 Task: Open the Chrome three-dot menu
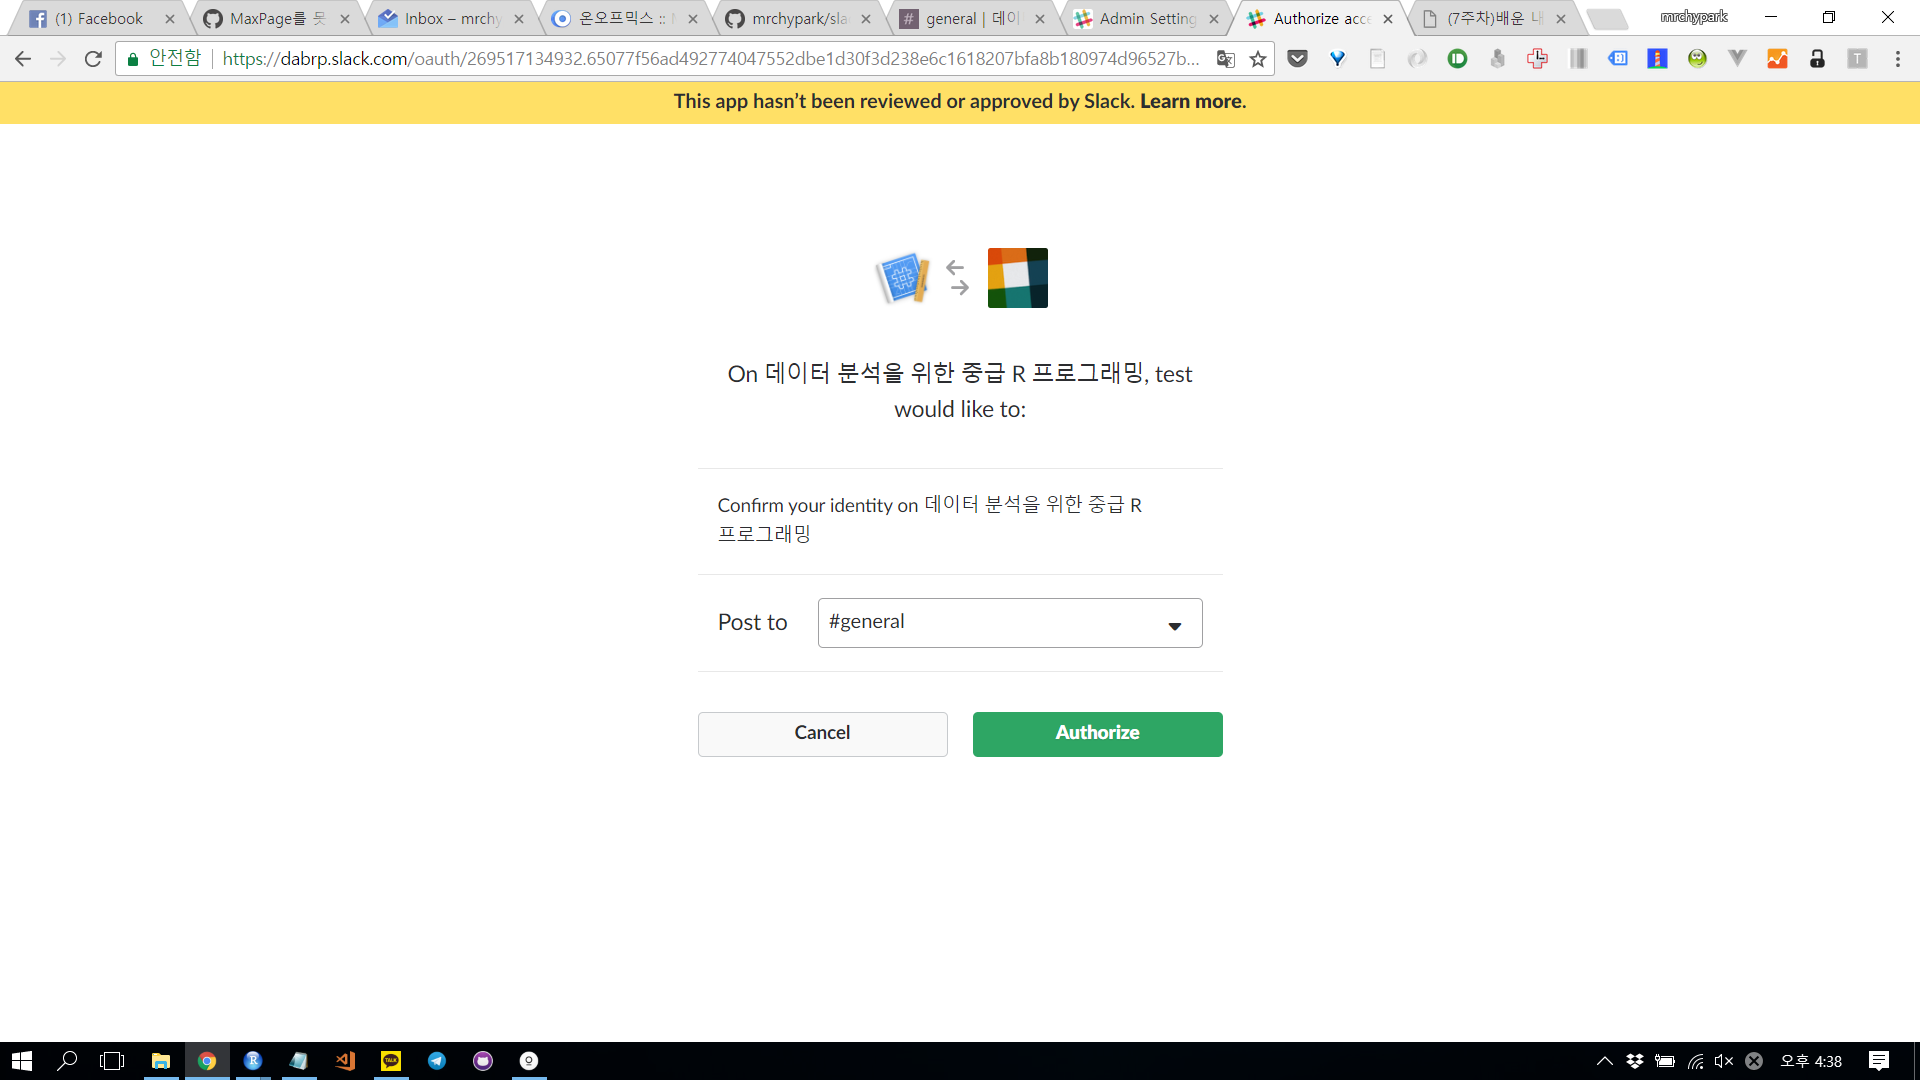[1897, 59]
